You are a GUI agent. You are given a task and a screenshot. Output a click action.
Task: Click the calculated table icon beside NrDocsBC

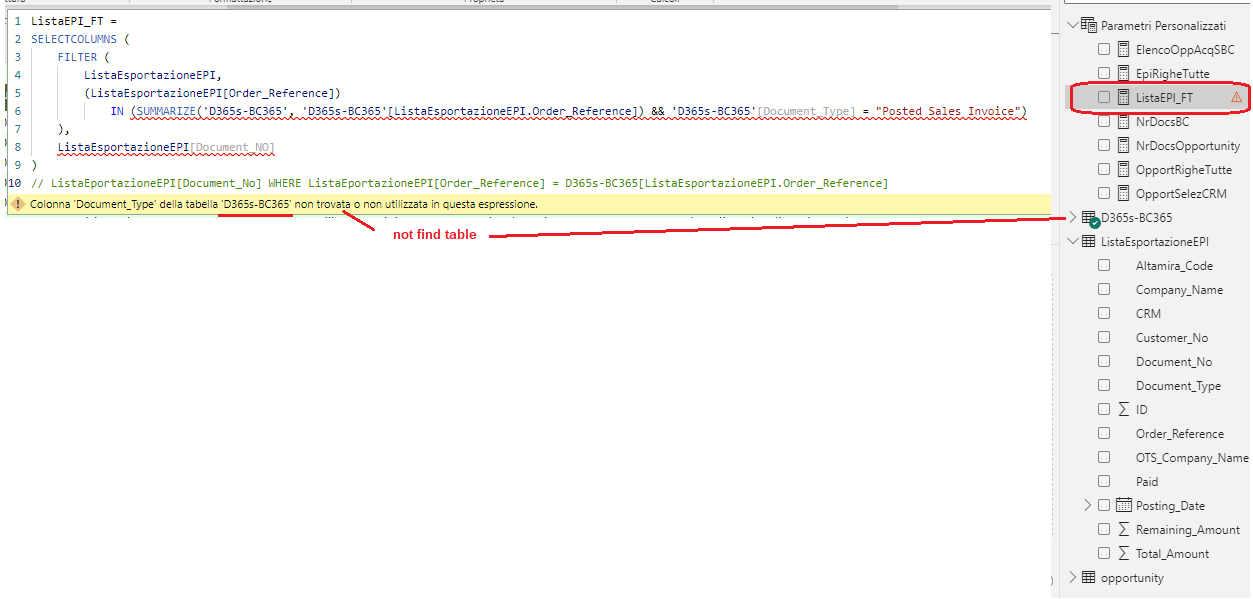coord(1123,121)
